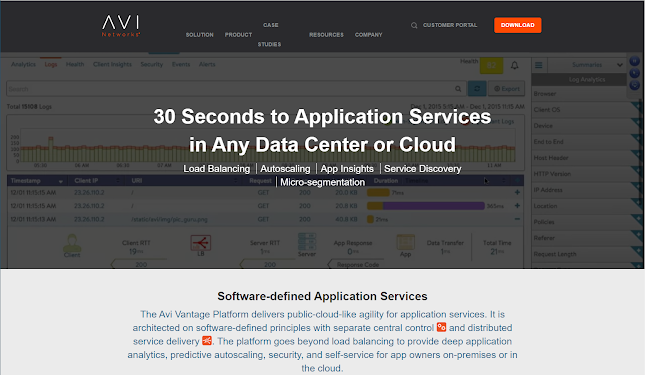Viewport: 645px width, 375px height.
Task: Expand the first log row plus icon
Action: (x=517, y=192)
